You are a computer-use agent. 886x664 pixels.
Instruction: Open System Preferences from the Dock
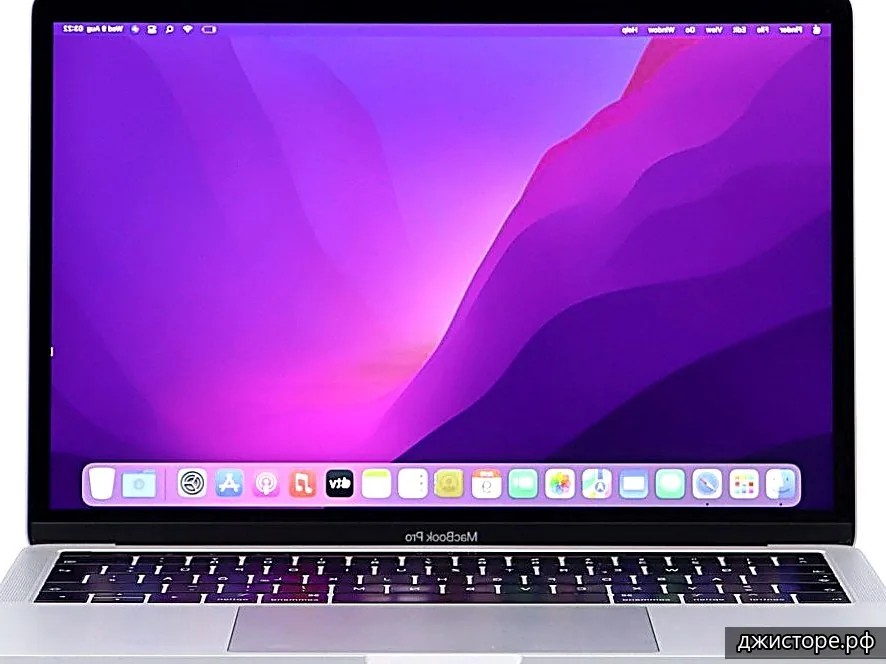(x=192, y=484)
